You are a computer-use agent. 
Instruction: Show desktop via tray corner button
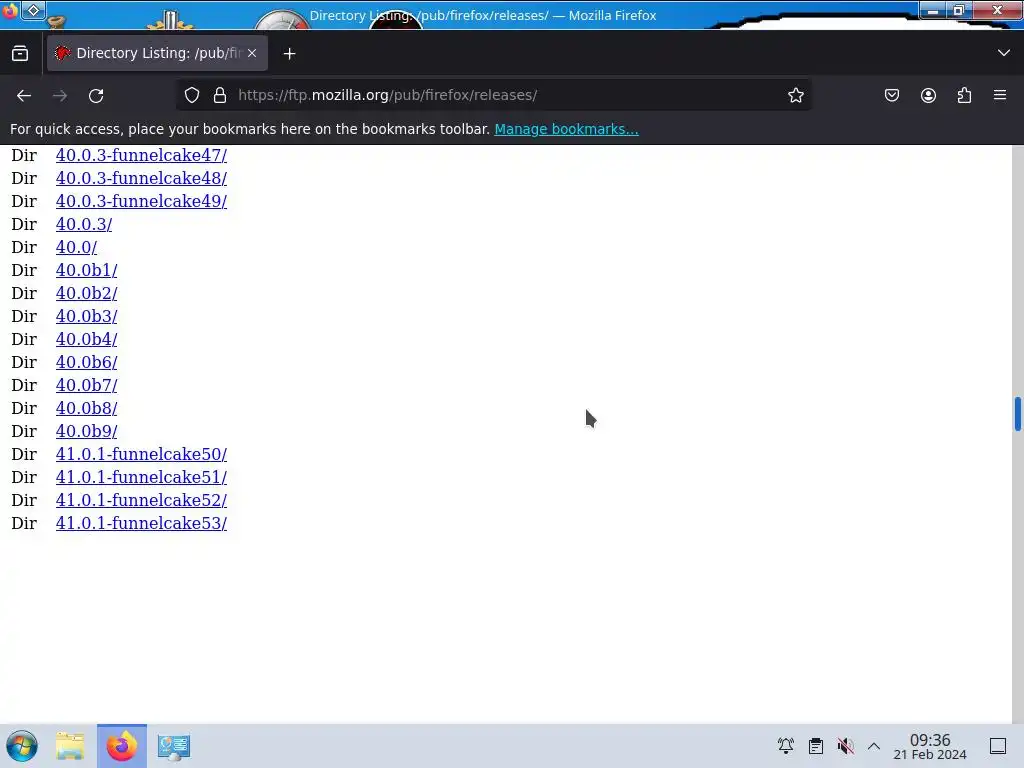point(998,746)
